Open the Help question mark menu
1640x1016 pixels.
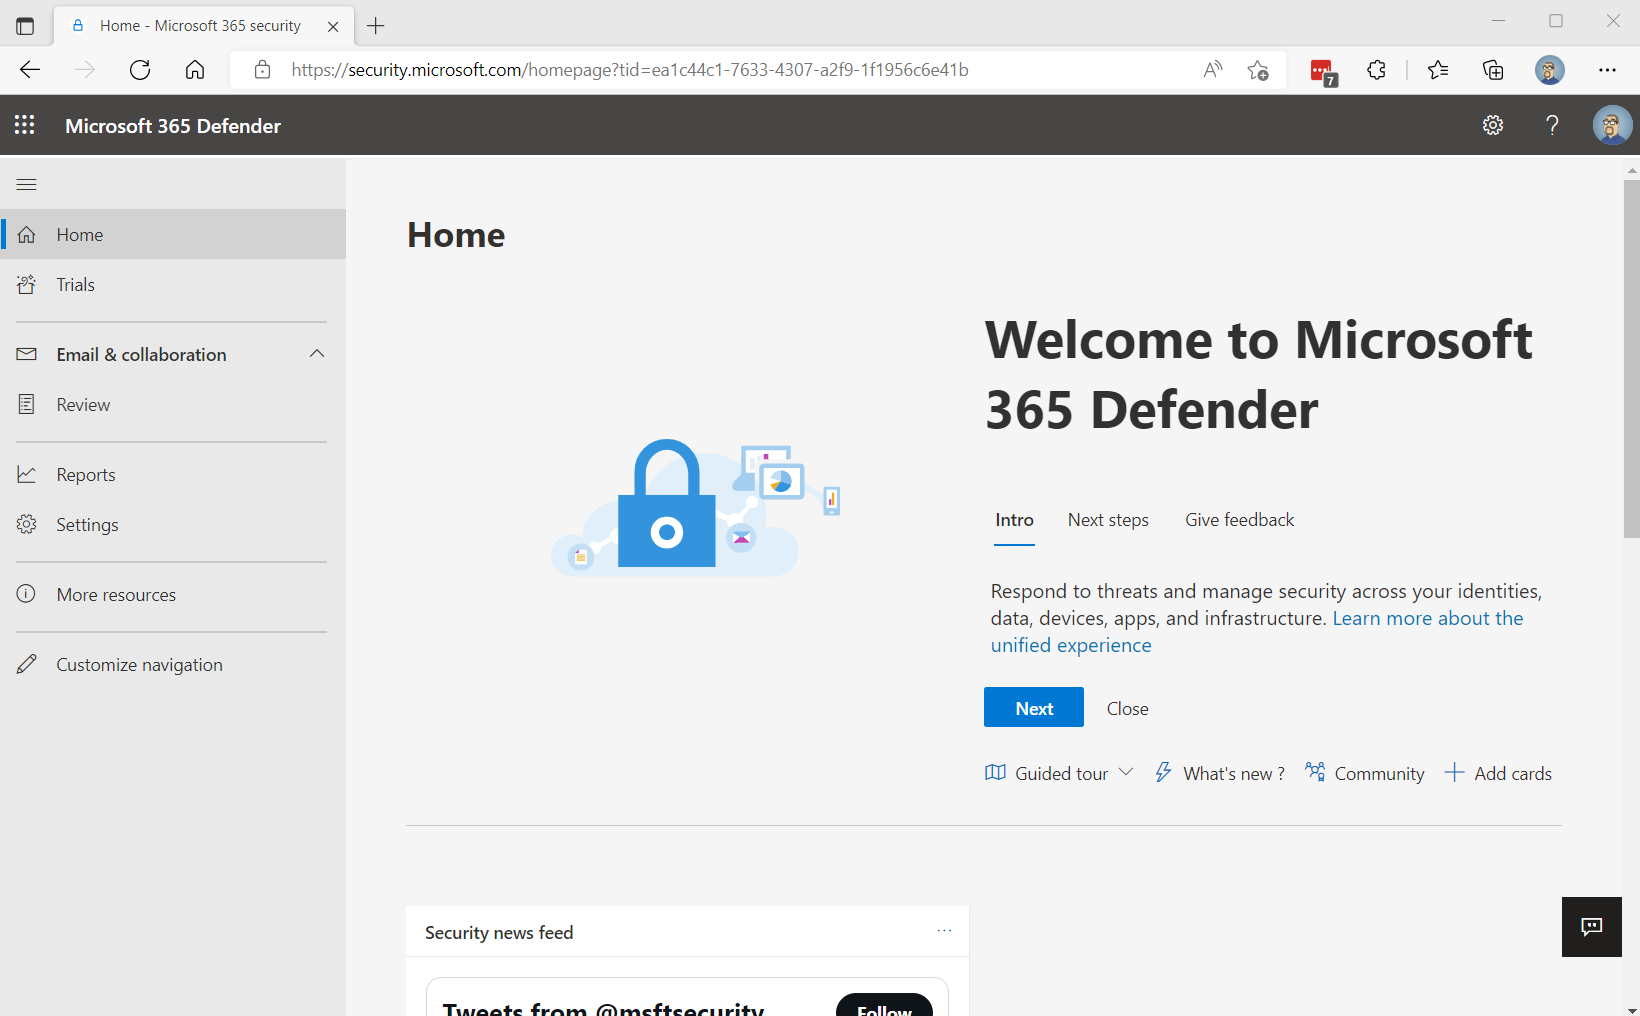coord(1552,125)
